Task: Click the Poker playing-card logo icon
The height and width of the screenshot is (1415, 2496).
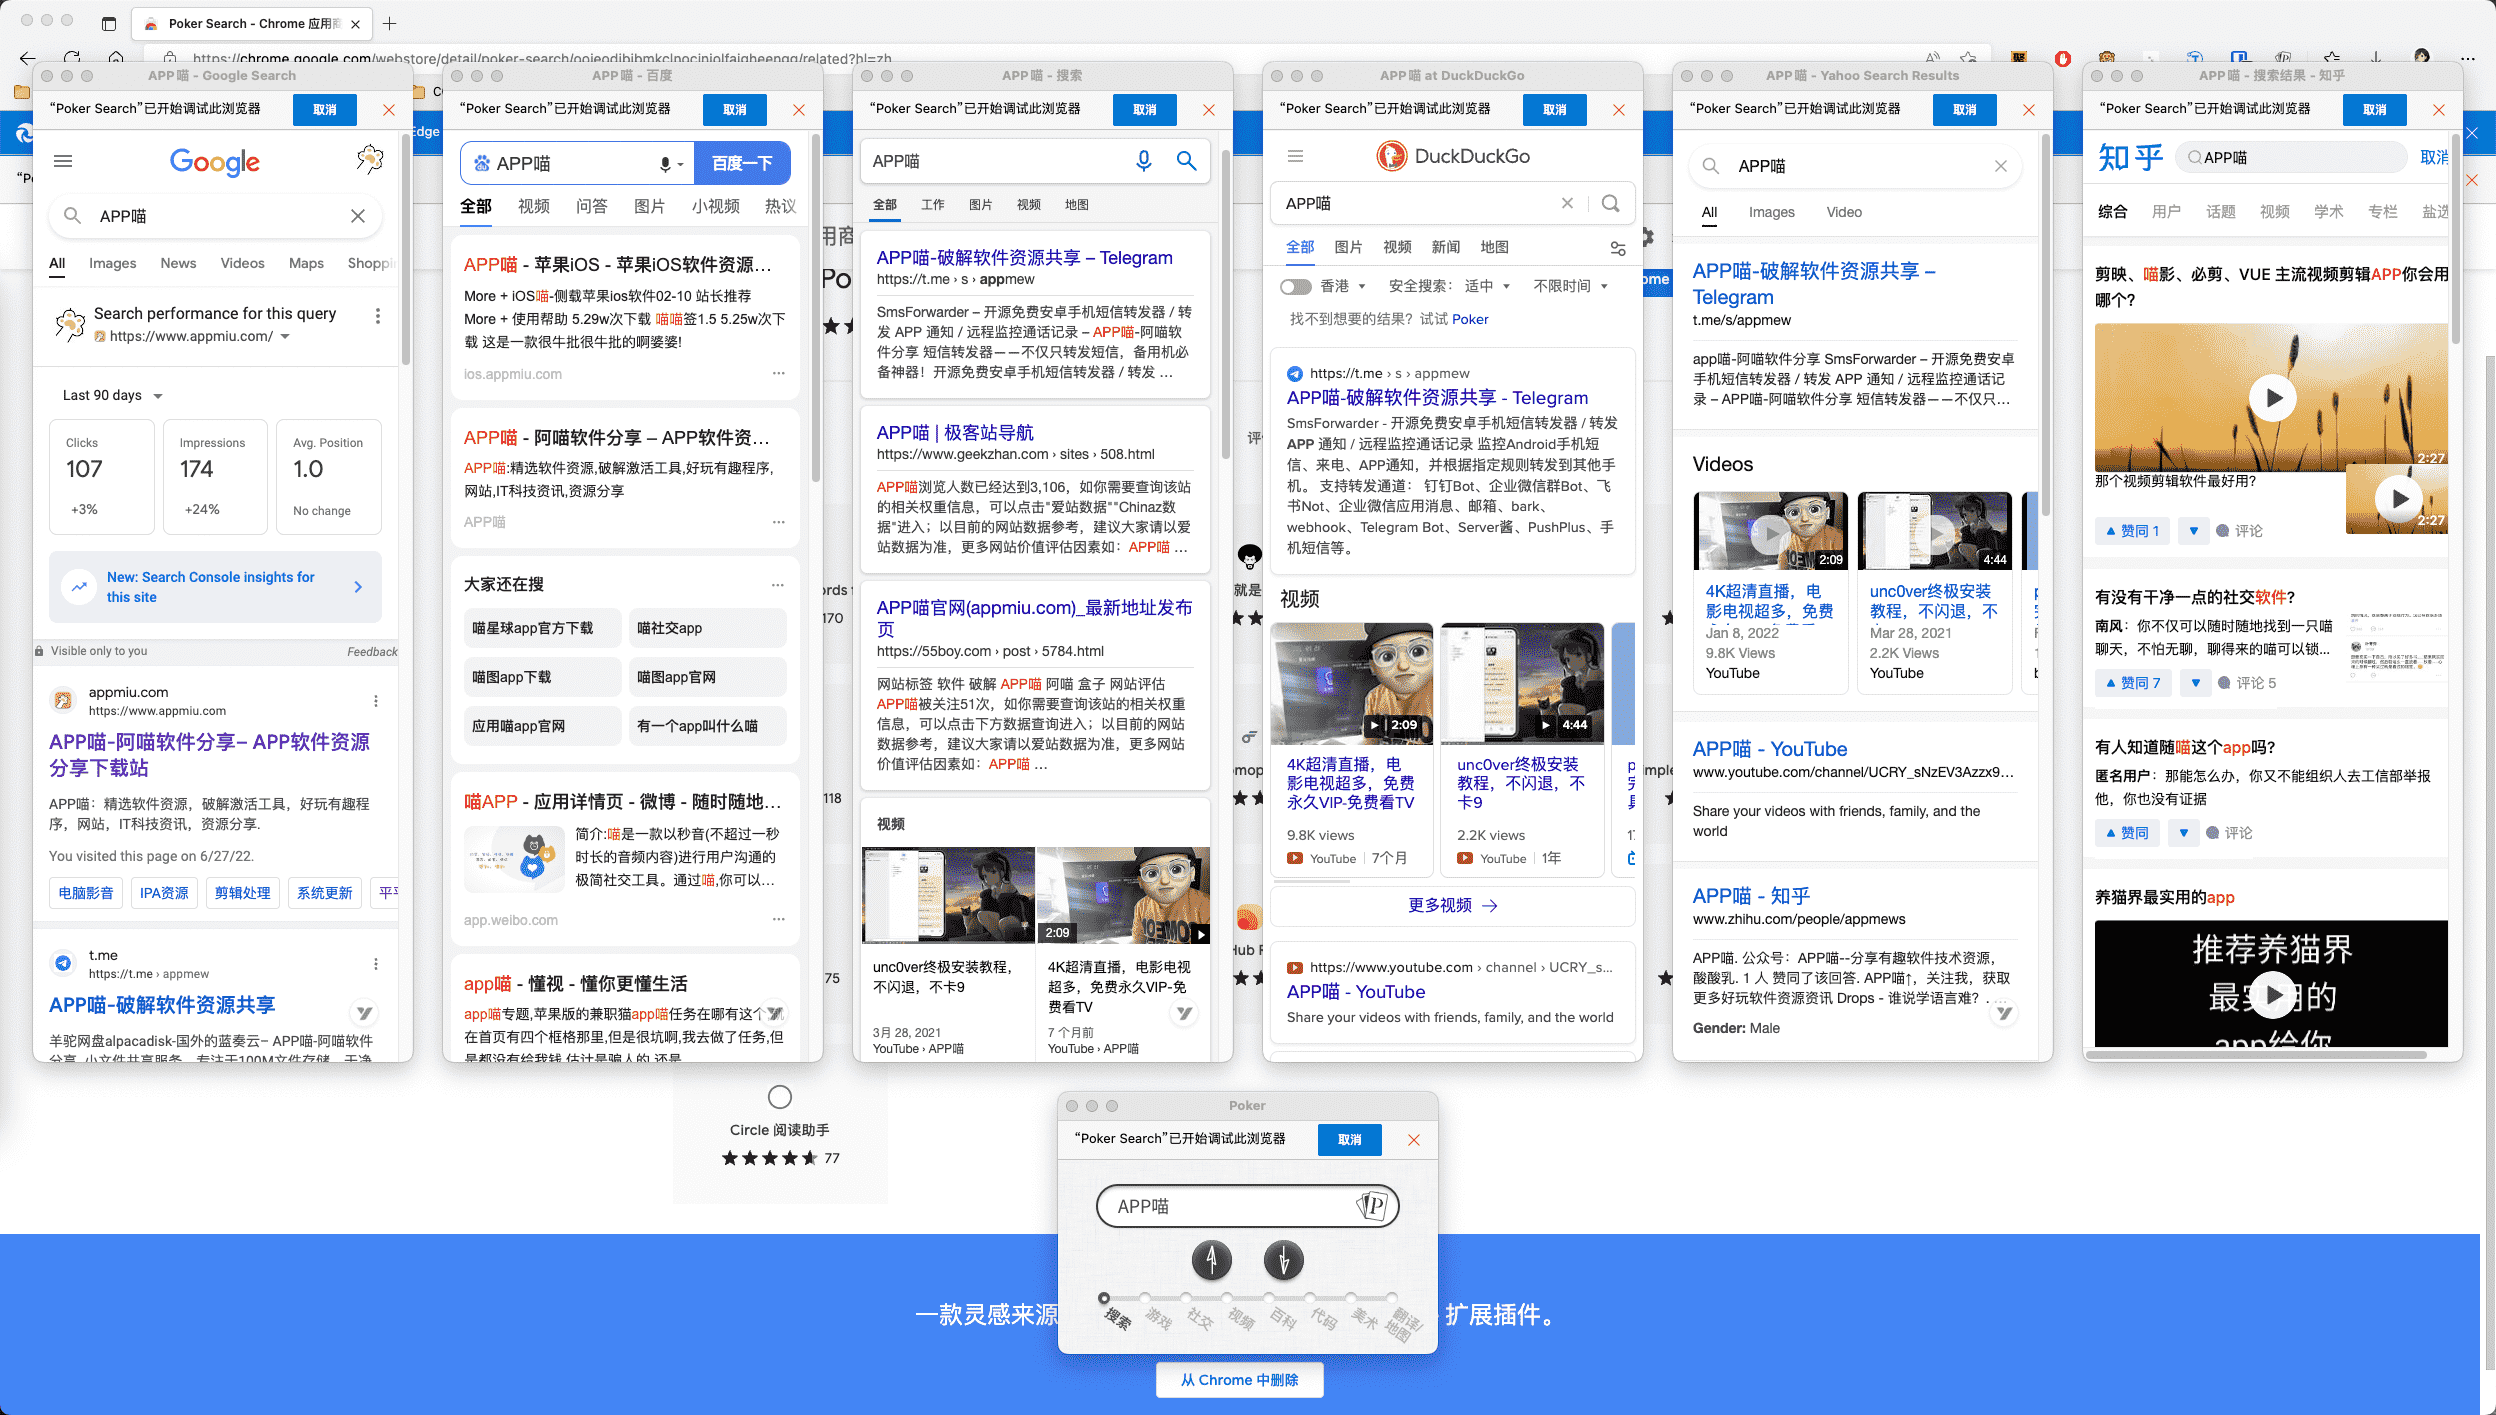Action: click(1373, 1206)
